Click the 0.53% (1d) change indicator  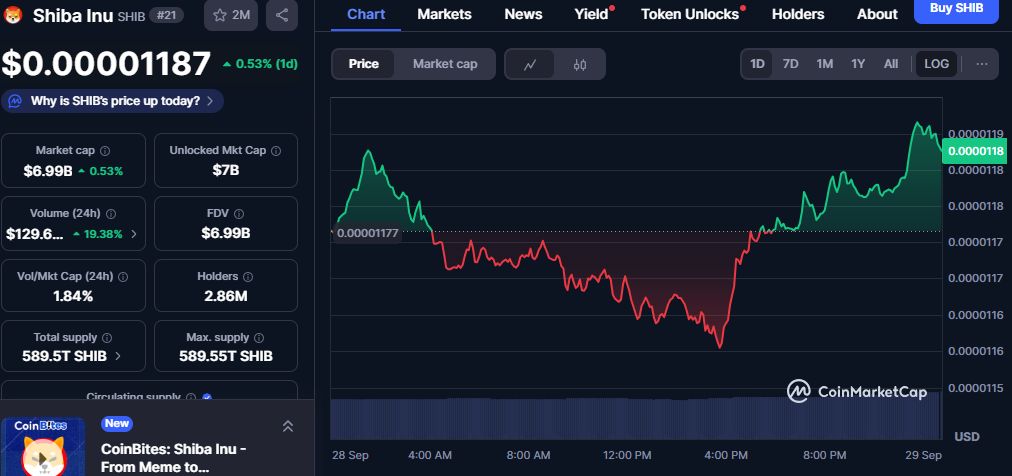[260, 64]
